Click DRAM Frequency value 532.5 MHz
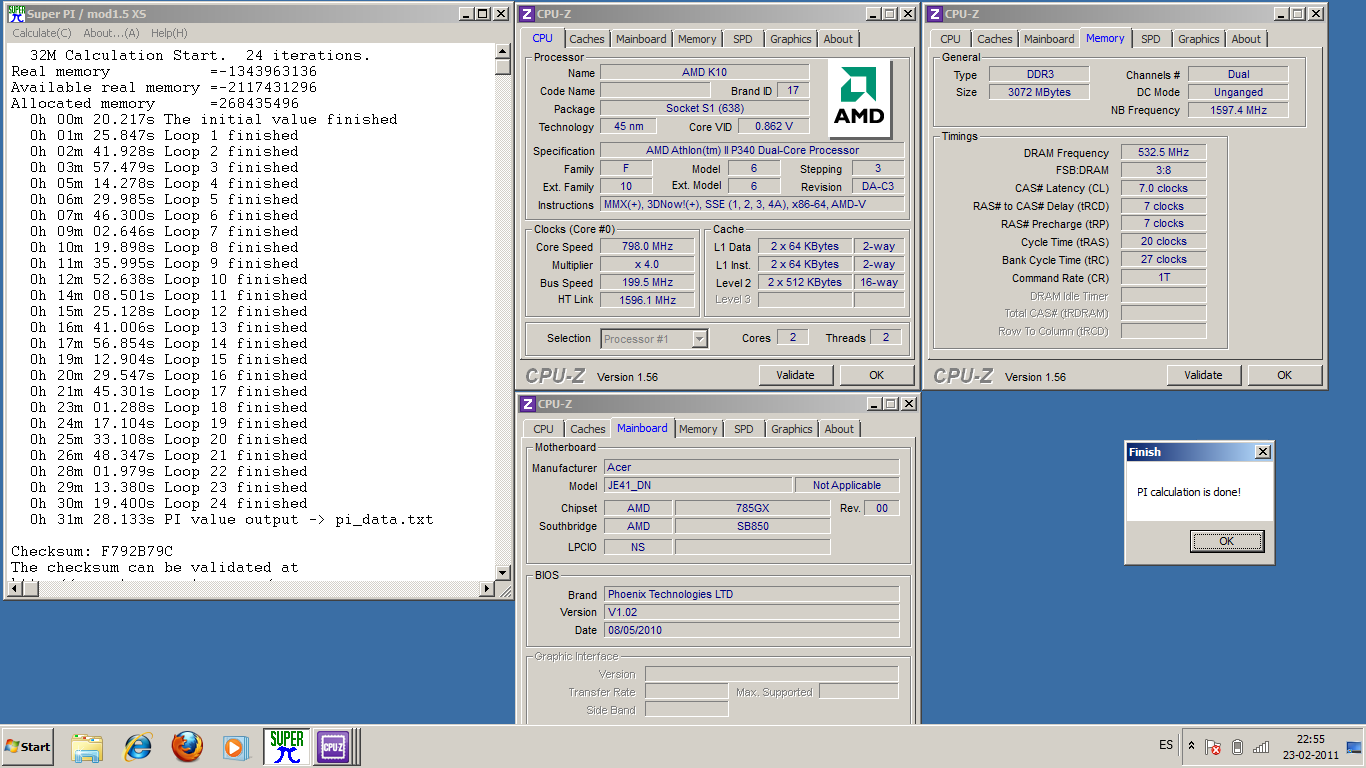Screen dimensions: 1366x768 [1163, 153]
